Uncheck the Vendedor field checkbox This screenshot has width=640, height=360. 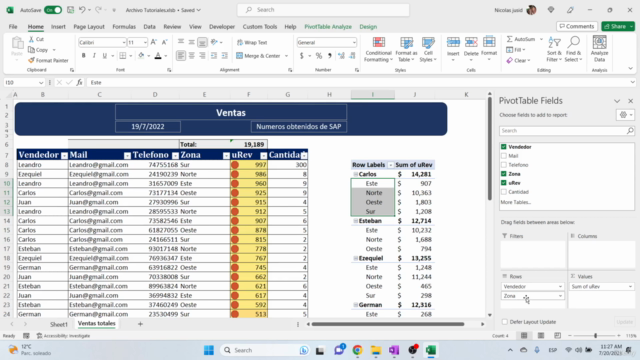tap(504, 147)
